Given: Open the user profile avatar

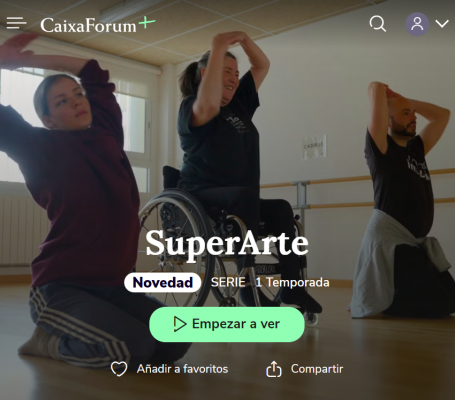Looking at the screenshot, I should click(x=417, y=24).
